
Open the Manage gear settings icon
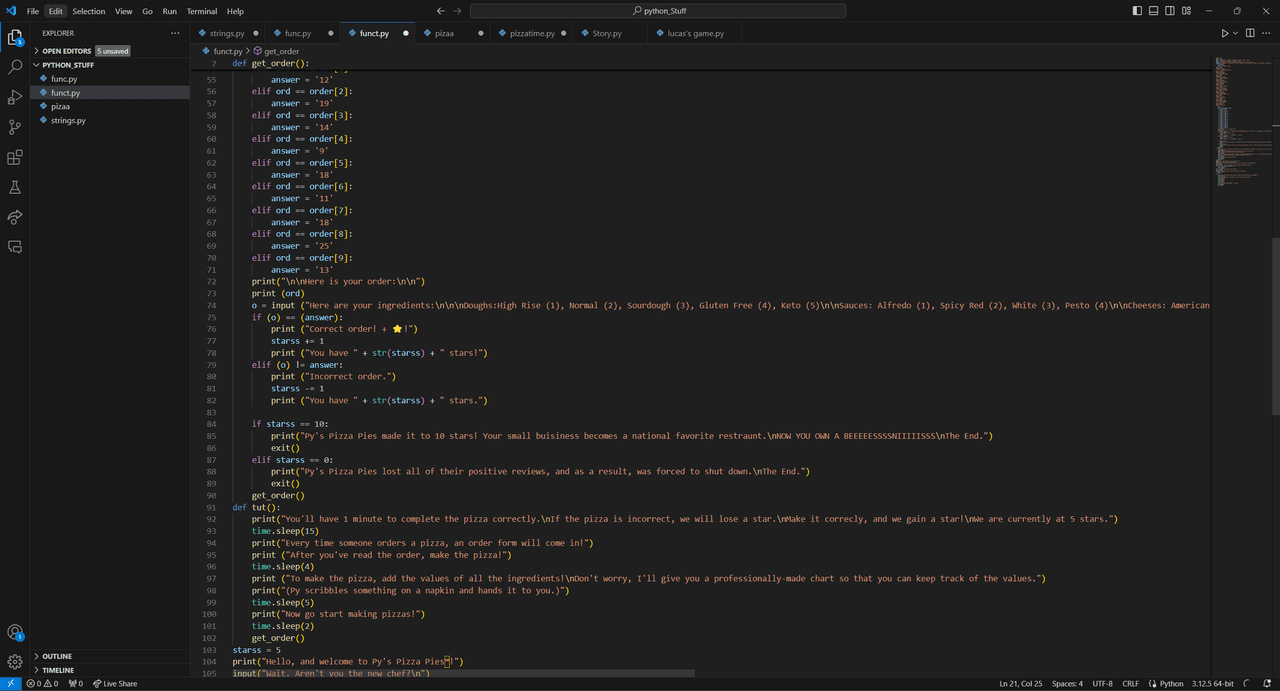(x=15, y=661)
